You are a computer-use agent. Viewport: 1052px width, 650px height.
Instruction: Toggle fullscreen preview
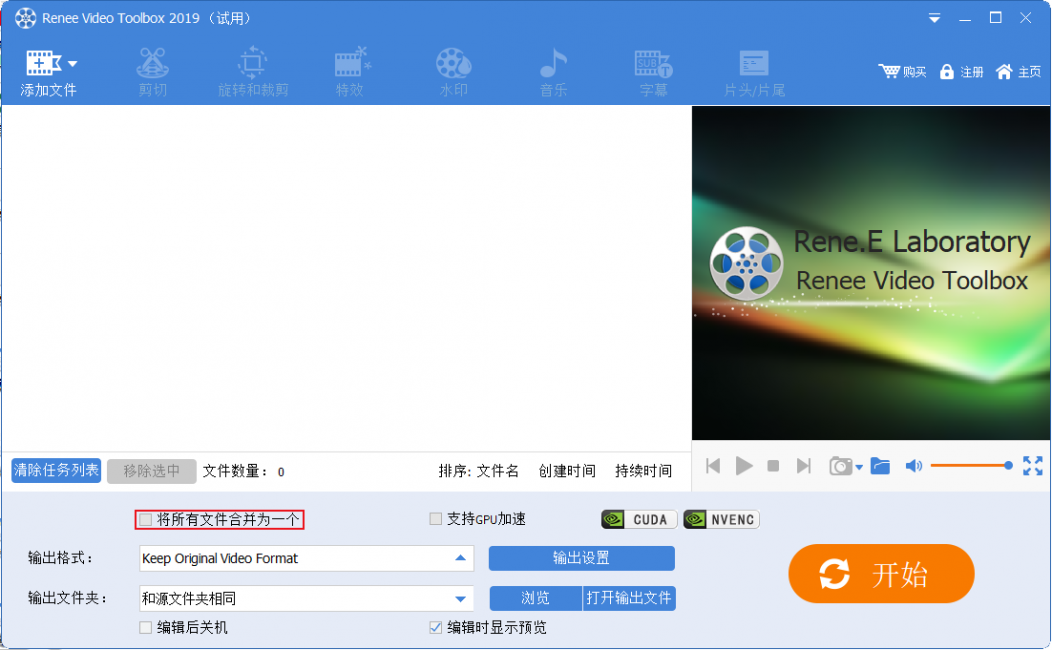click(1033, 466)
